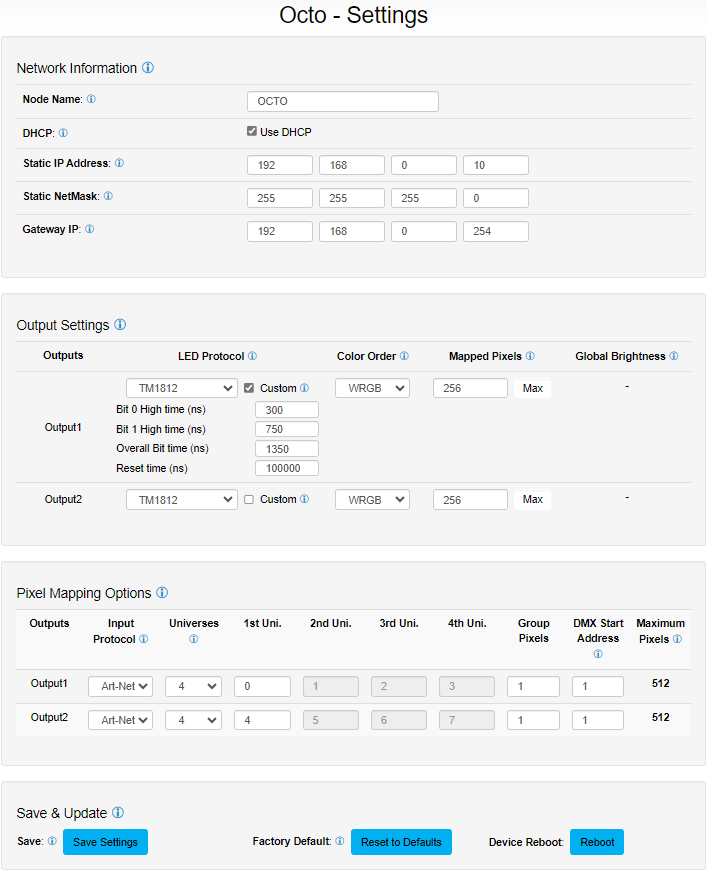
Task: Open Output2 Color Order WRGB dropdown
Action: tap(373, 499)
